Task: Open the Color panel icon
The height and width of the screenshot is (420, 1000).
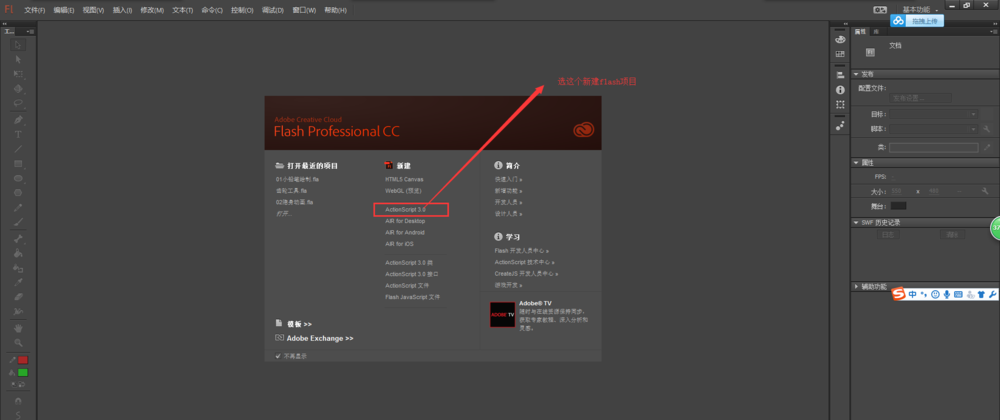Action: click(x=840, y=40)
